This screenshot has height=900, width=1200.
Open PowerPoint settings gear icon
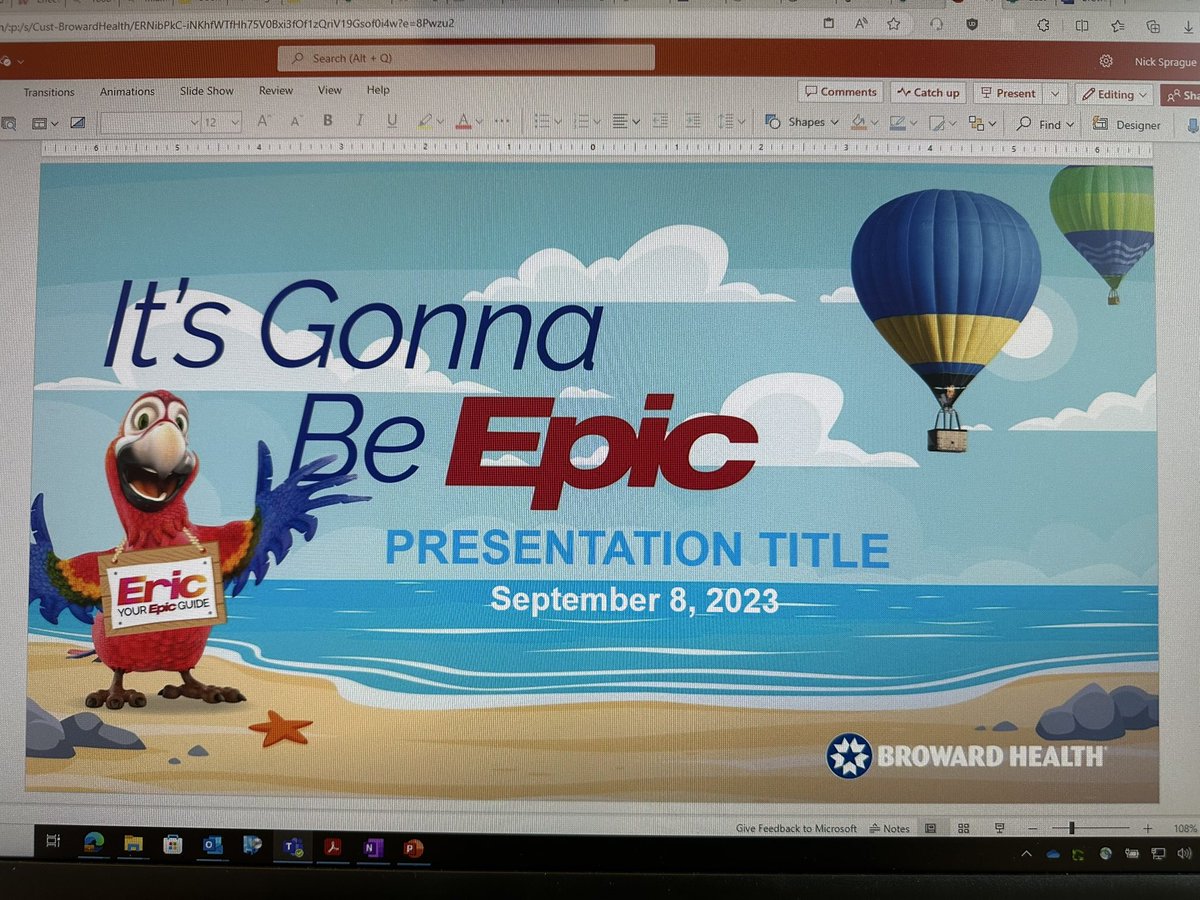click(x=1106, y=60)
